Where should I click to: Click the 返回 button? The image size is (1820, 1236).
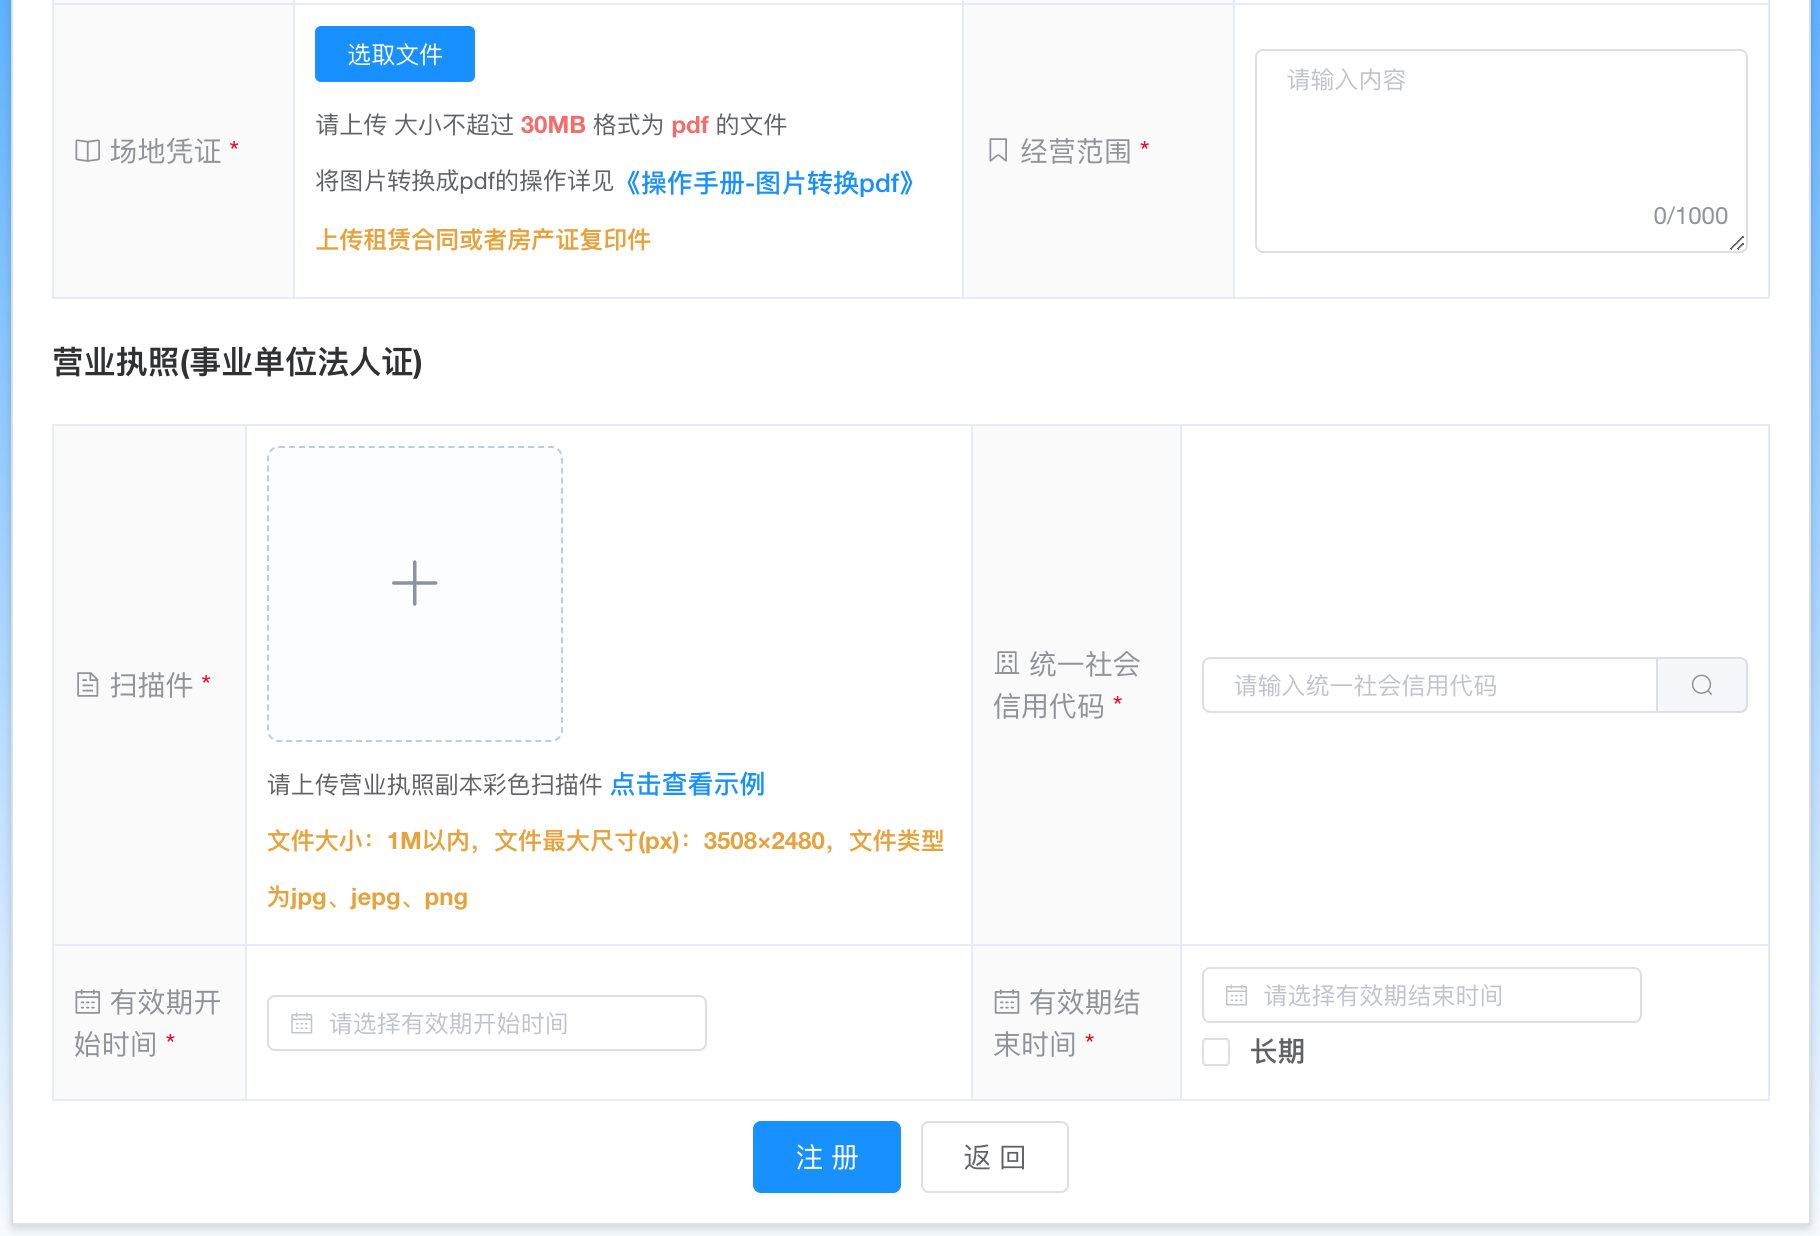pyautogui.click(x=995, y=1157)
